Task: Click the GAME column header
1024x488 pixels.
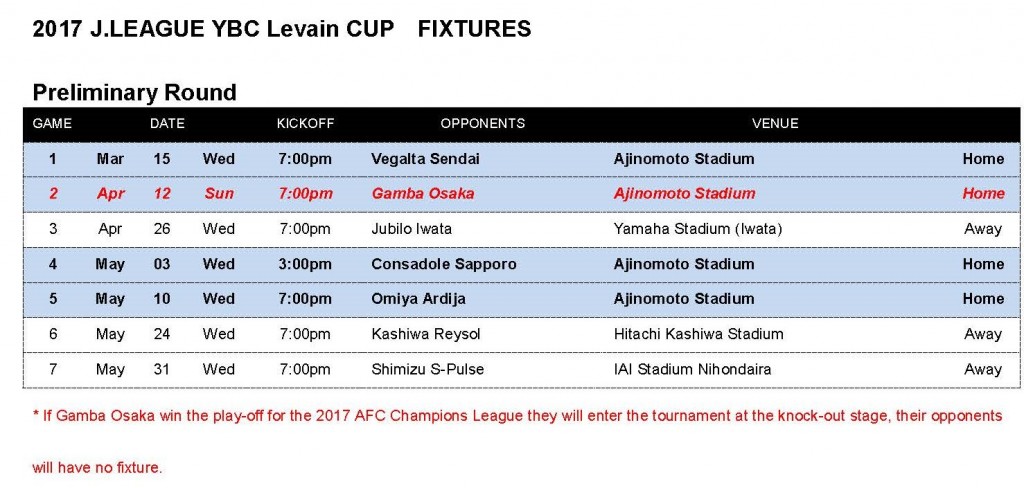Action: [x=52, y=124]
